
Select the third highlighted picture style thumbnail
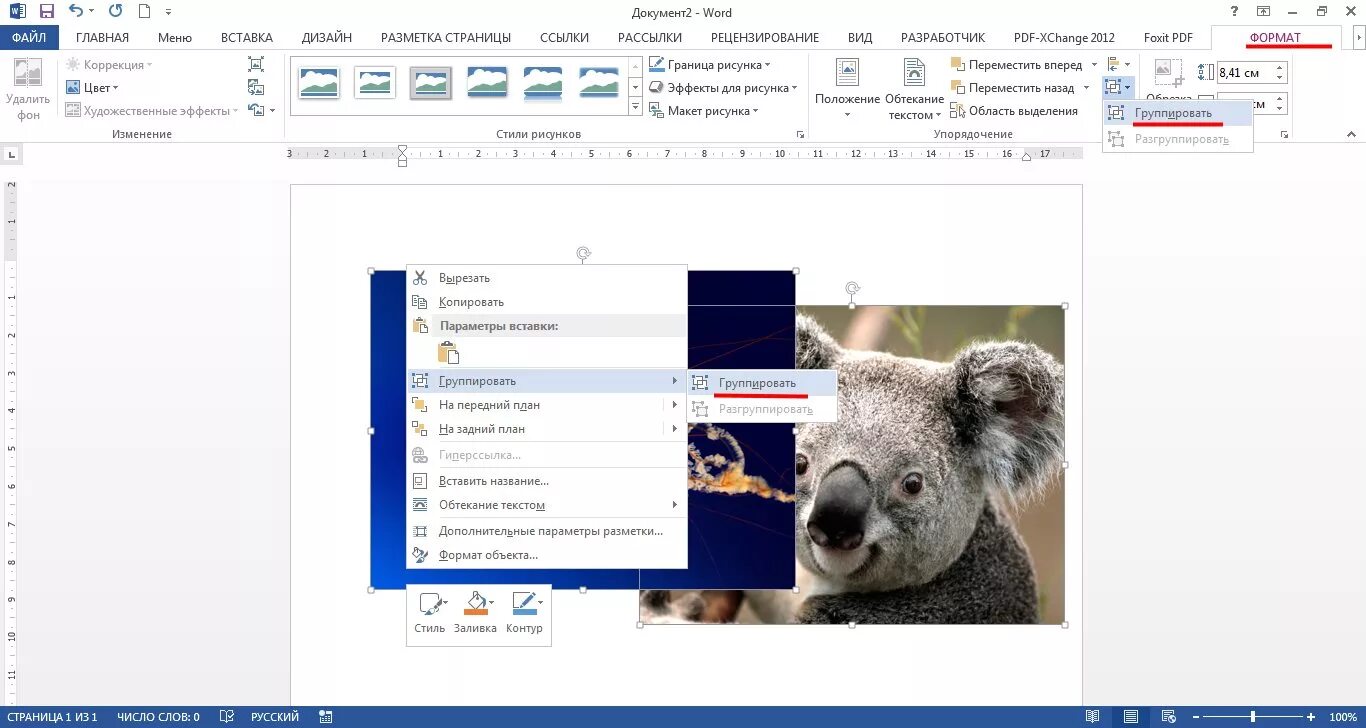431,82
